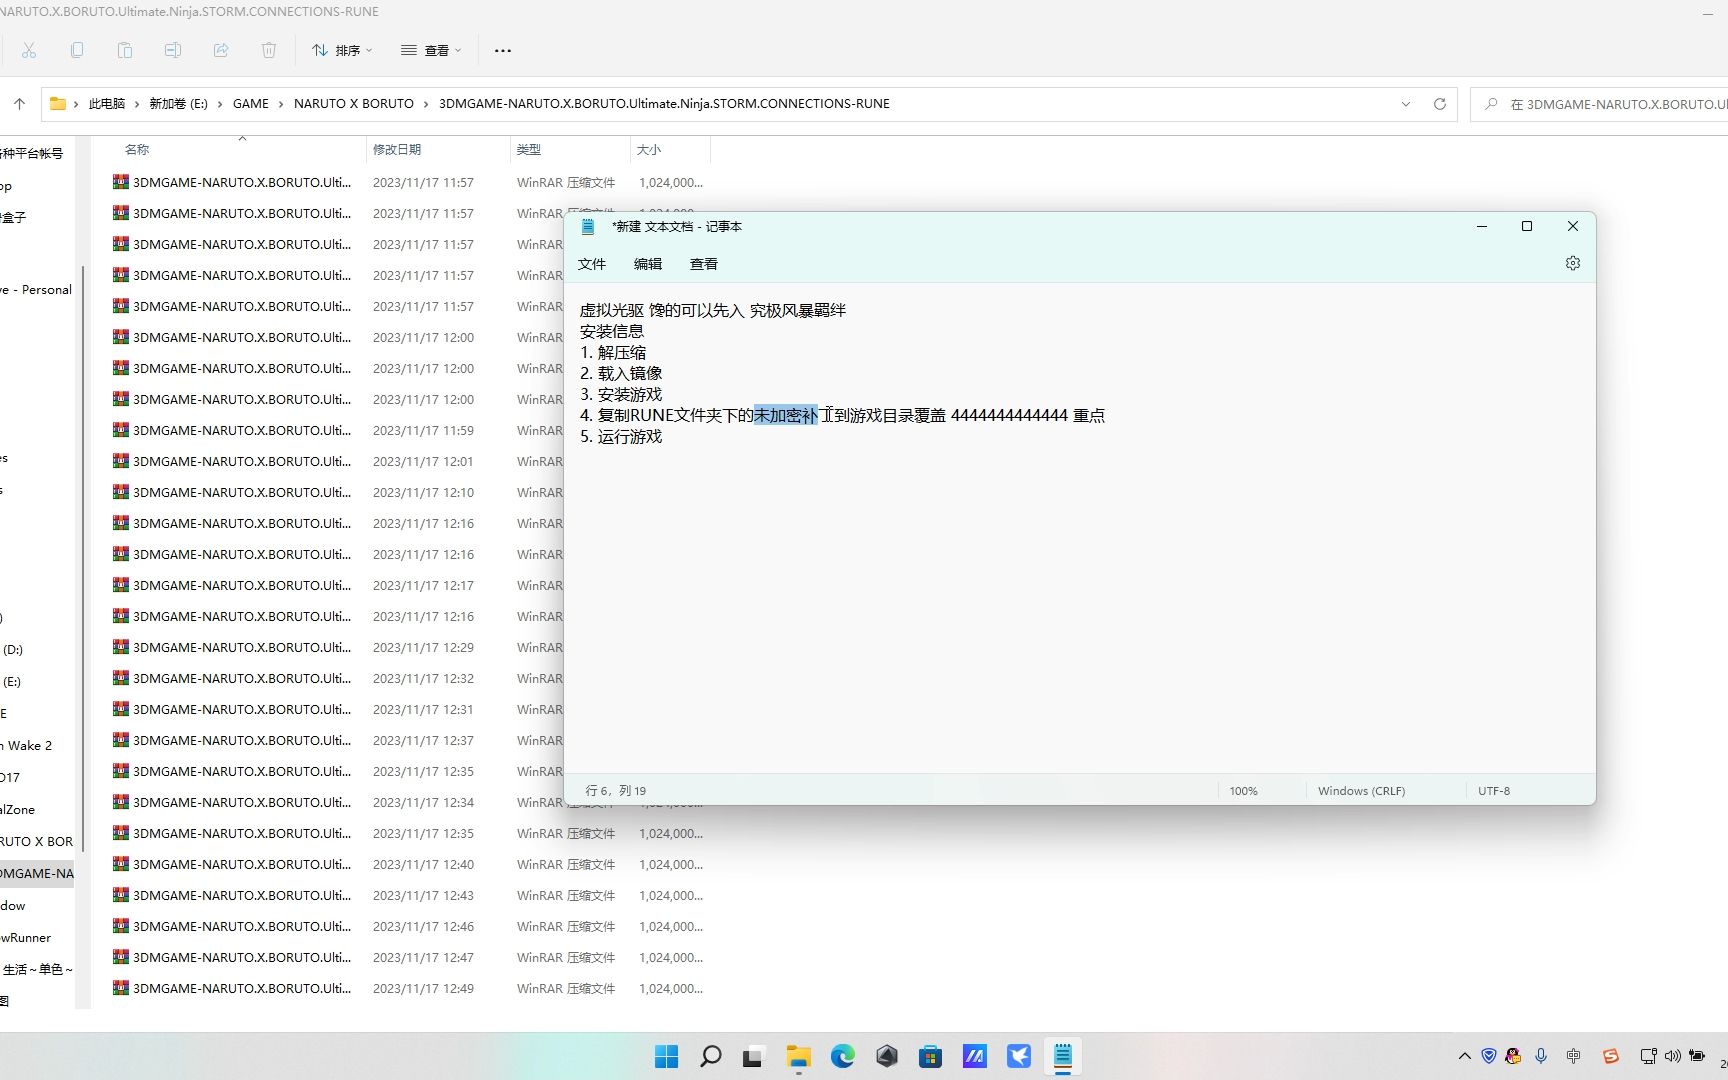Open Microsoft Store from taskbar

[931, 1057]
